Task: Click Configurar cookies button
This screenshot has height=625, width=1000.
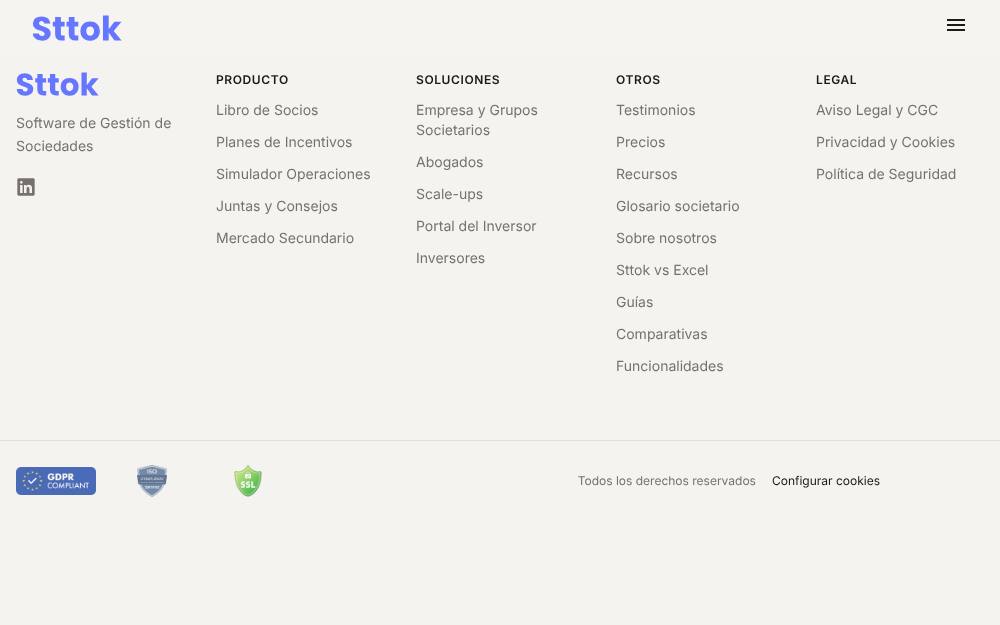Action: click(826, 481)
